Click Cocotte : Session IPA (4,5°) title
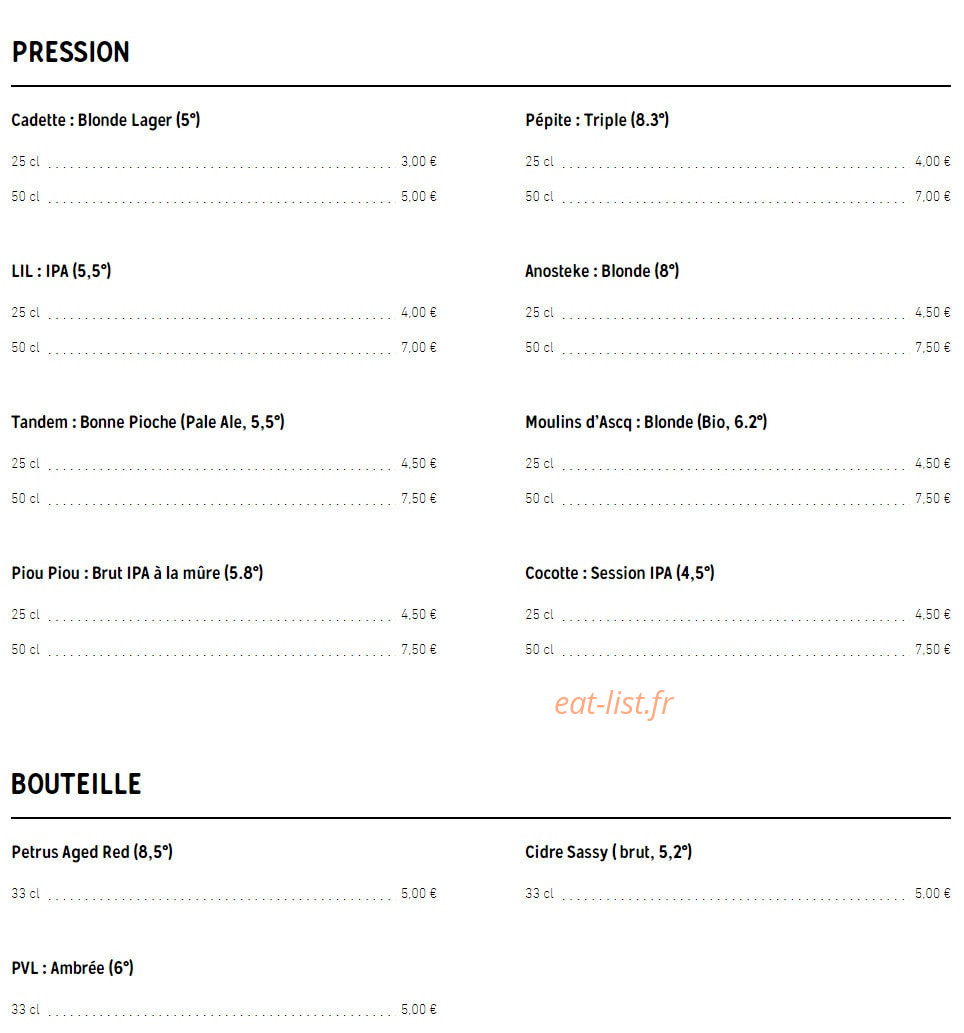The width and height of the screenshot is (964, 1033). [x=620, y=572]
